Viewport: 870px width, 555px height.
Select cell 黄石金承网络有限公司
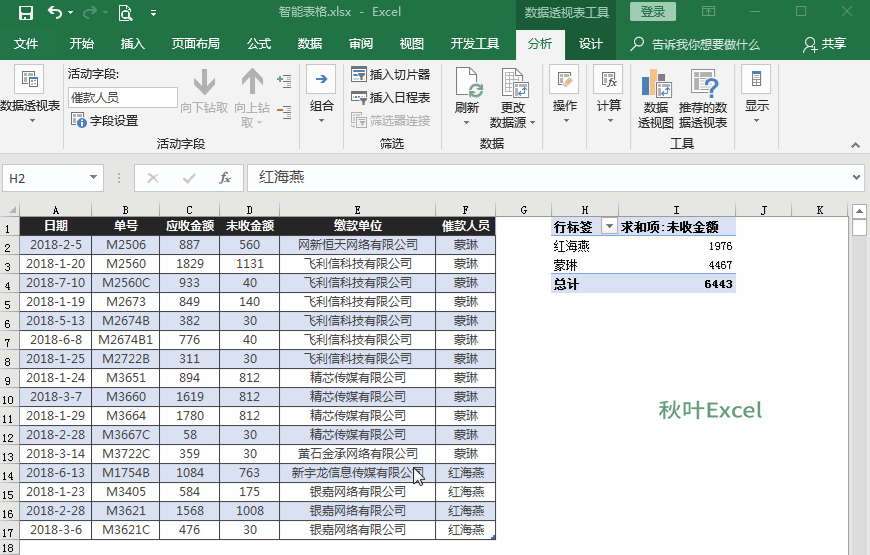coord(357,453)
